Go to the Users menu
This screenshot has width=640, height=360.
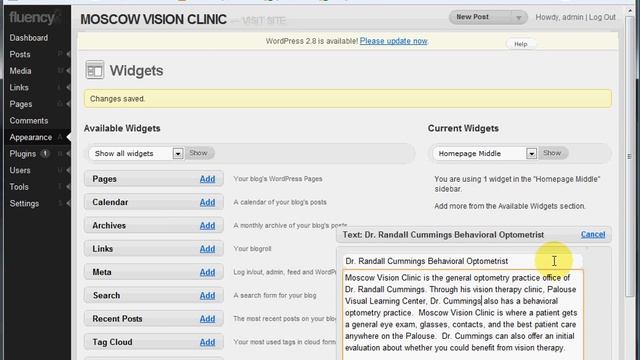(20, 170)
